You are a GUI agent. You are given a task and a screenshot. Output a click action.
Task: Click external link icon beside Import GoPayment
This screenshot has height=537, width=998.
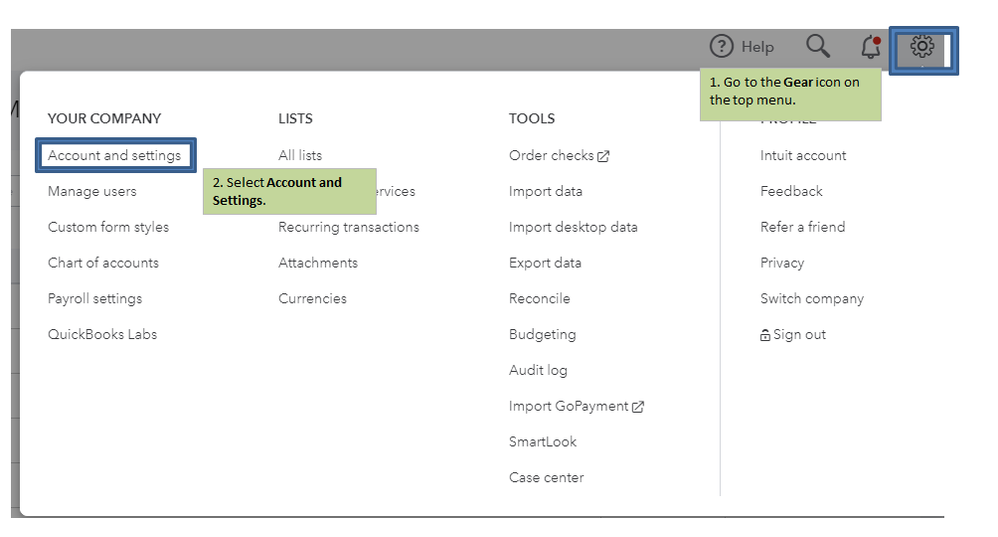[x=638, y=407]
